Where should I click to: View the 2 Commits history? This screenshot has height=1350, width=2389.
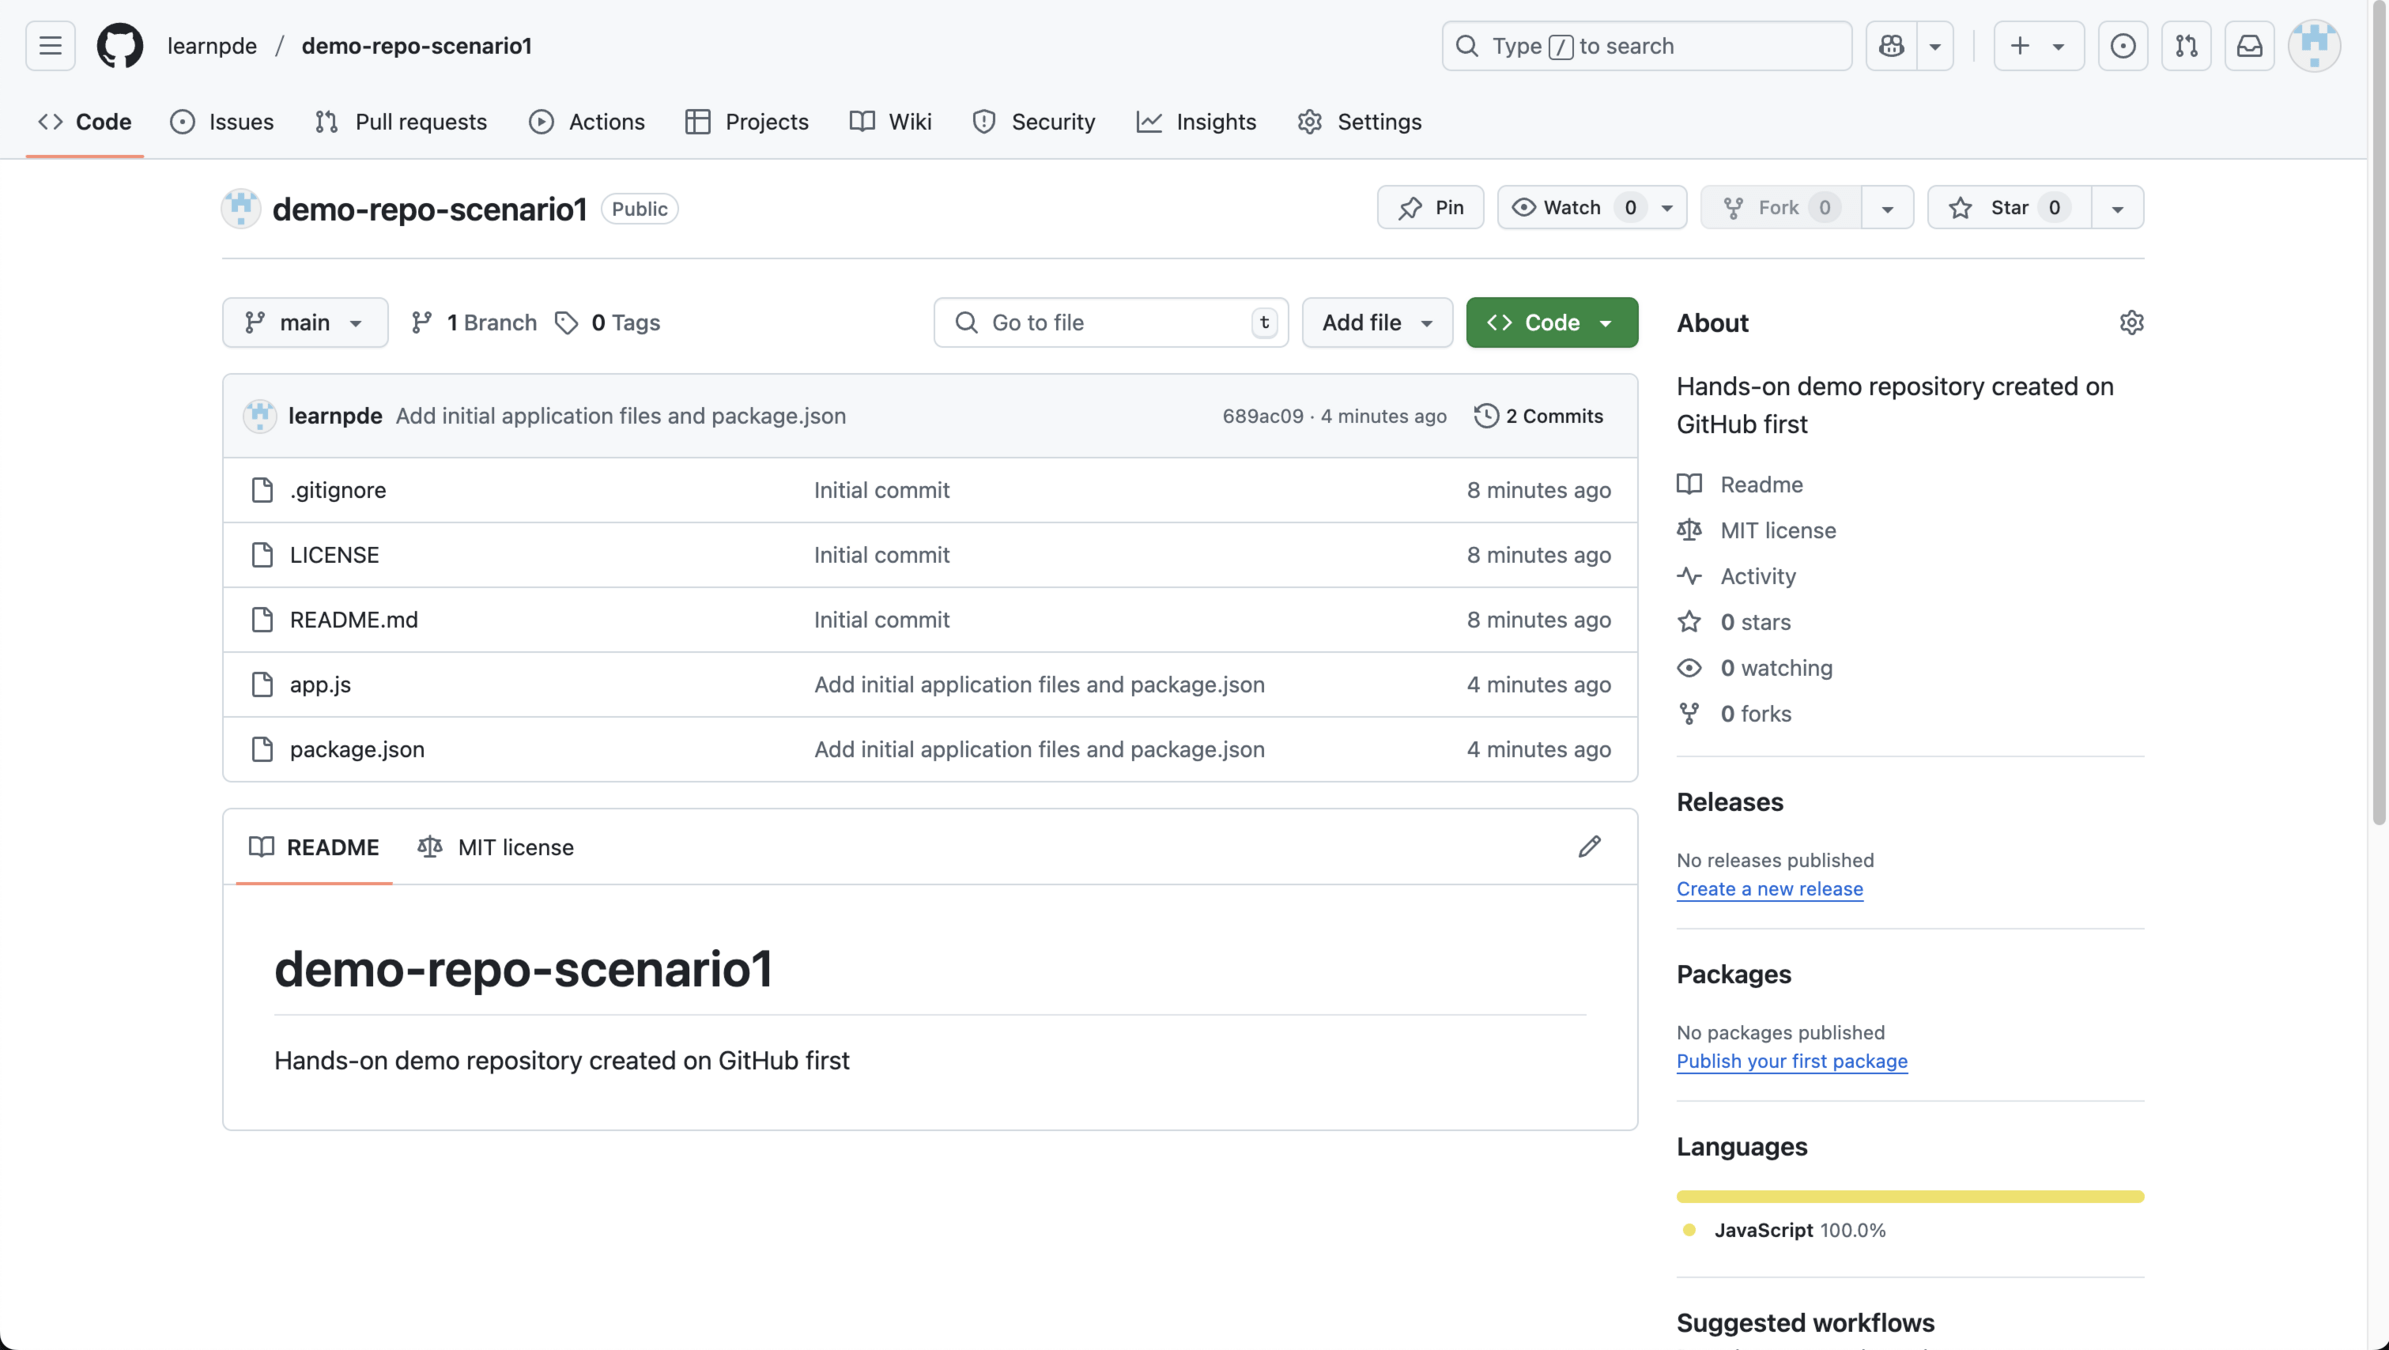tap(1538, 416)
